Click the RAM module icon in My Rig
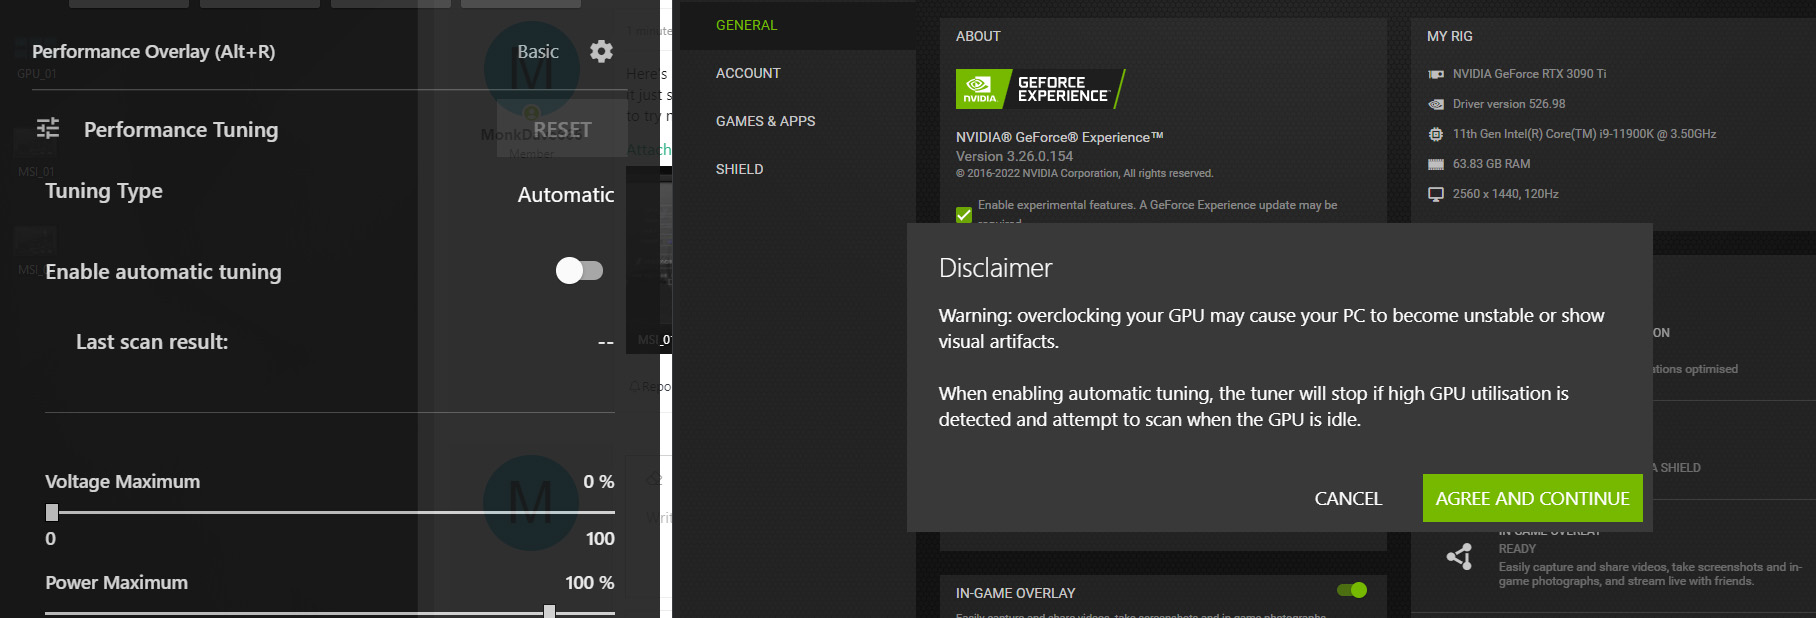This screenshot has width=1816, height=618. (1436, 164)
